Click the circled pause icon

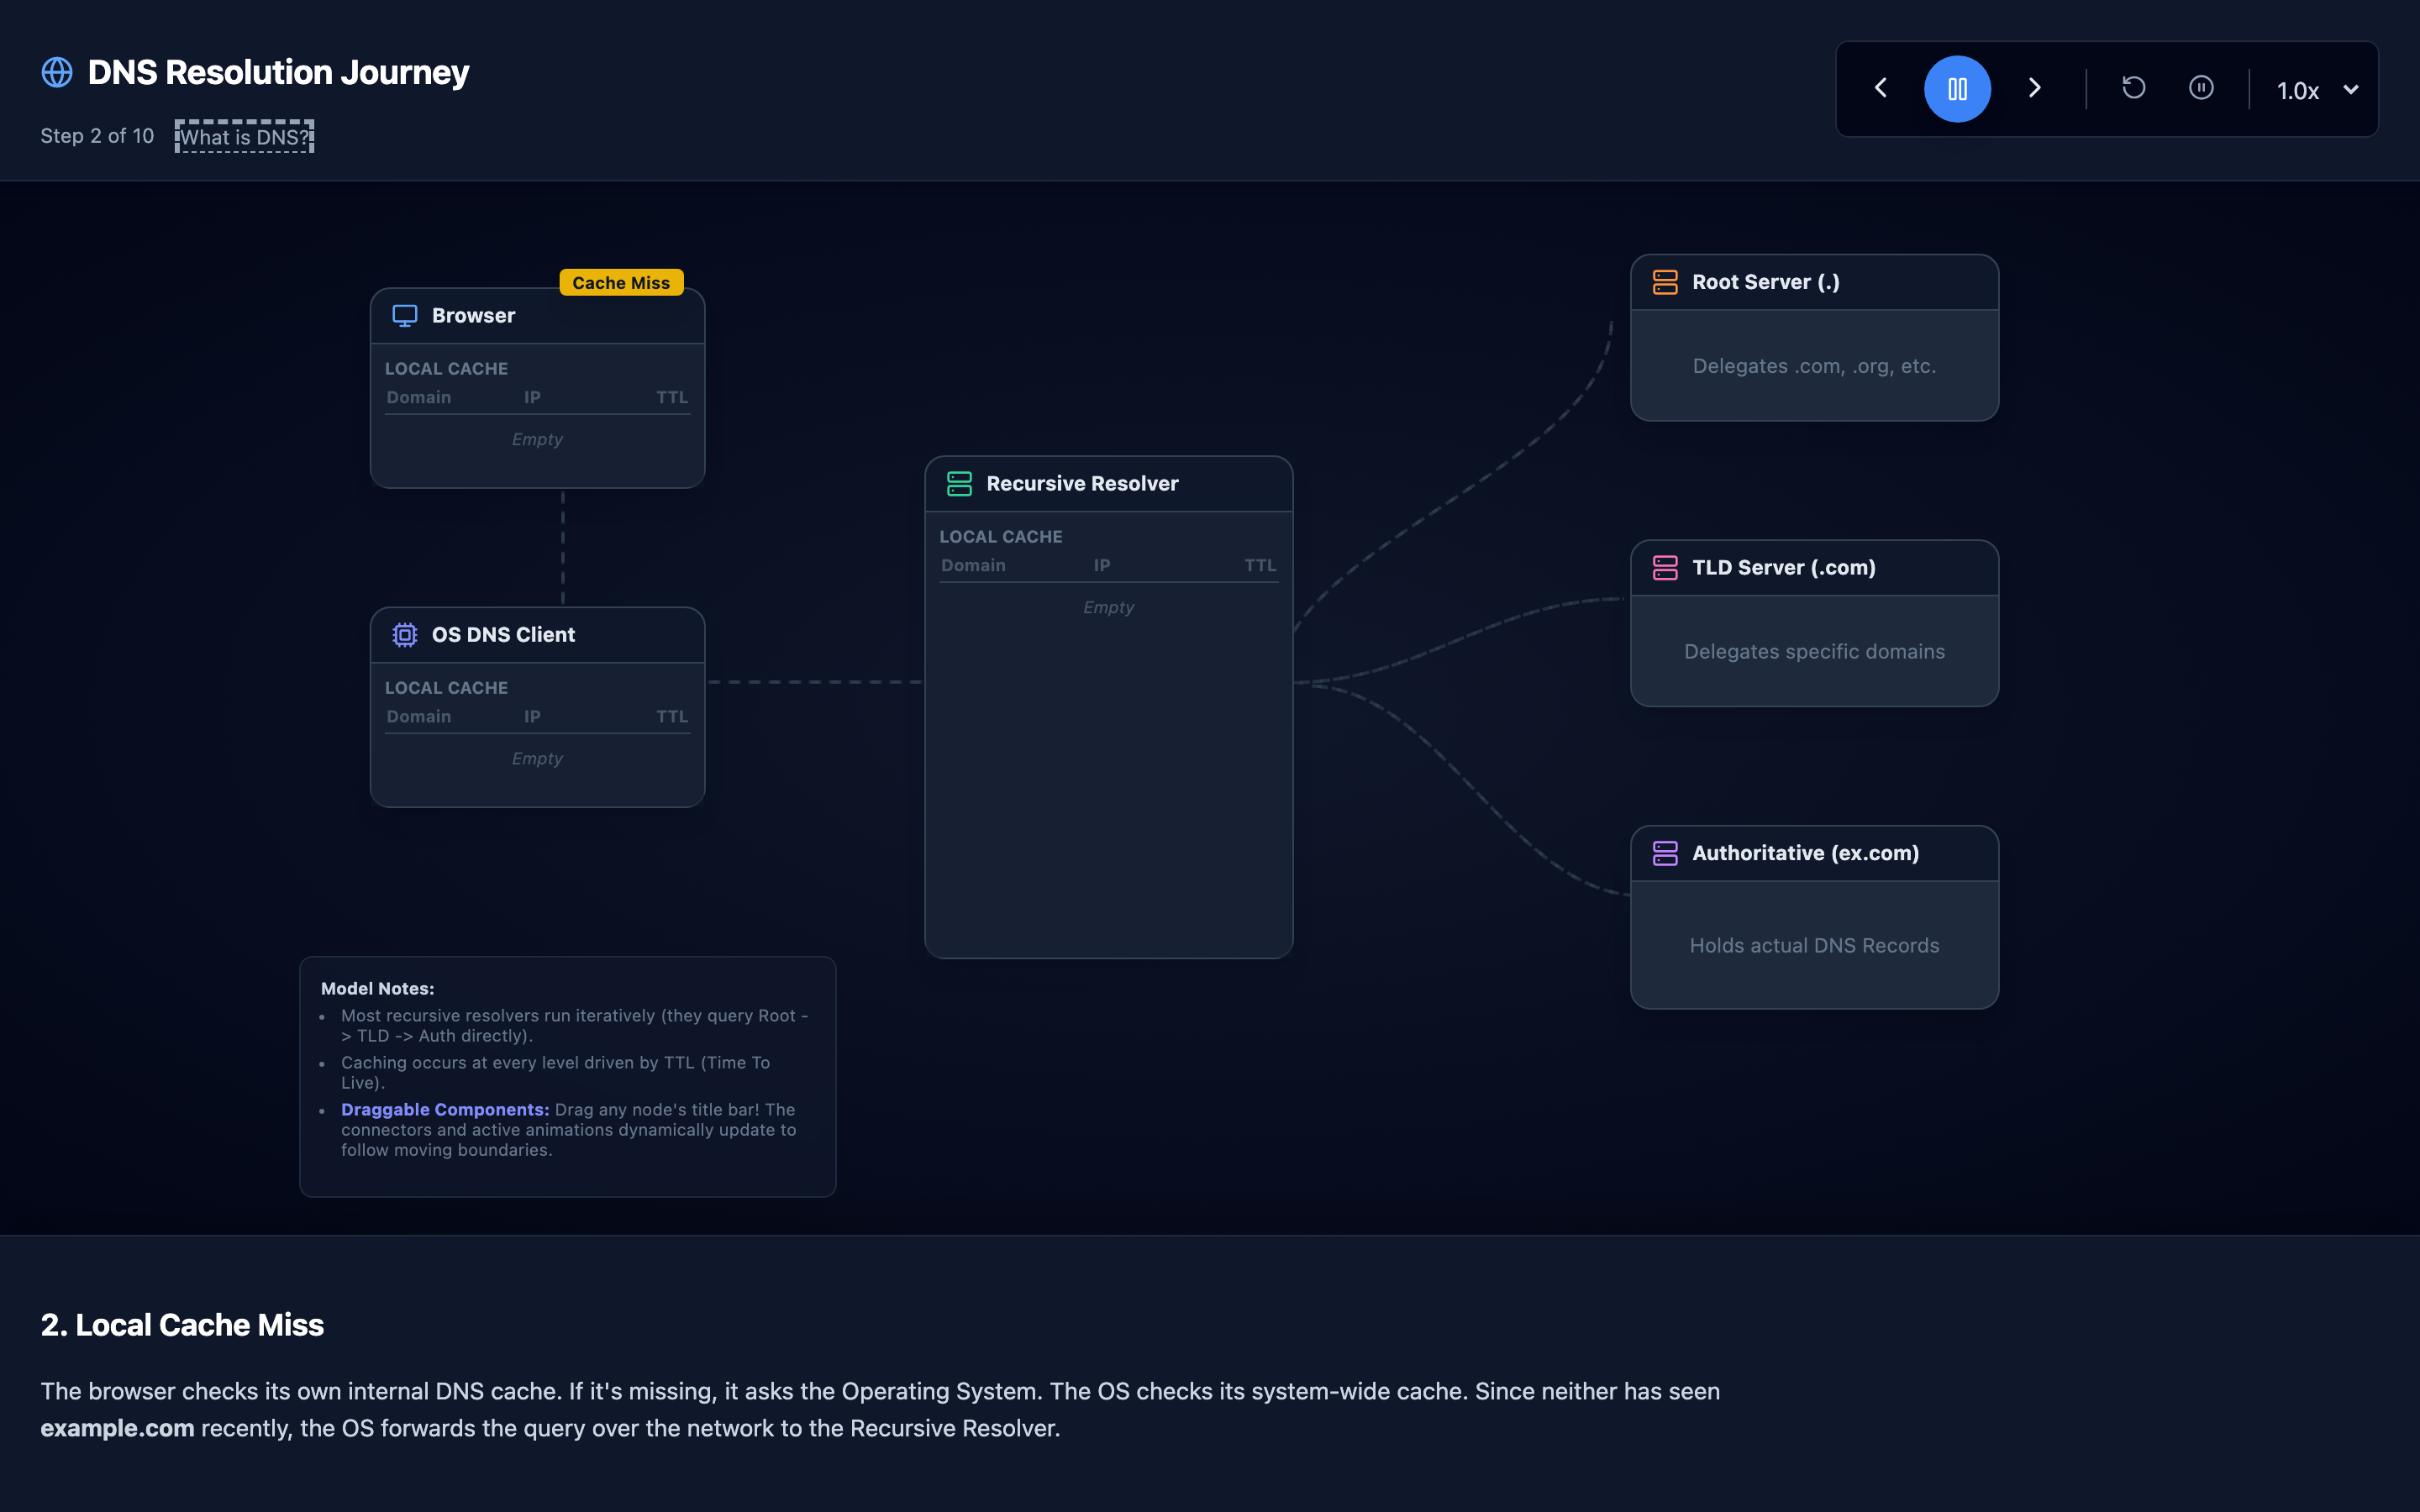point(2201,88)
